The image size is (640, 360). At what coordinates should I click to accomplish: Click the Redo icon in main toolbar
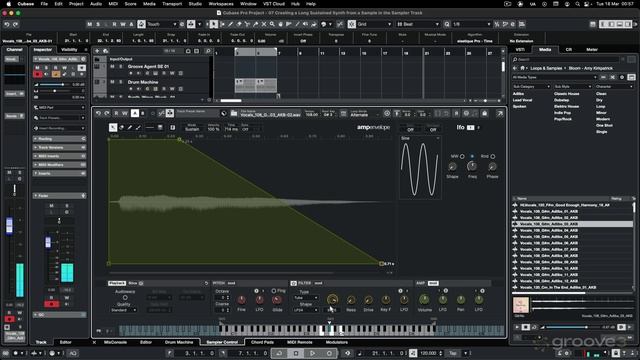point(16,24)
